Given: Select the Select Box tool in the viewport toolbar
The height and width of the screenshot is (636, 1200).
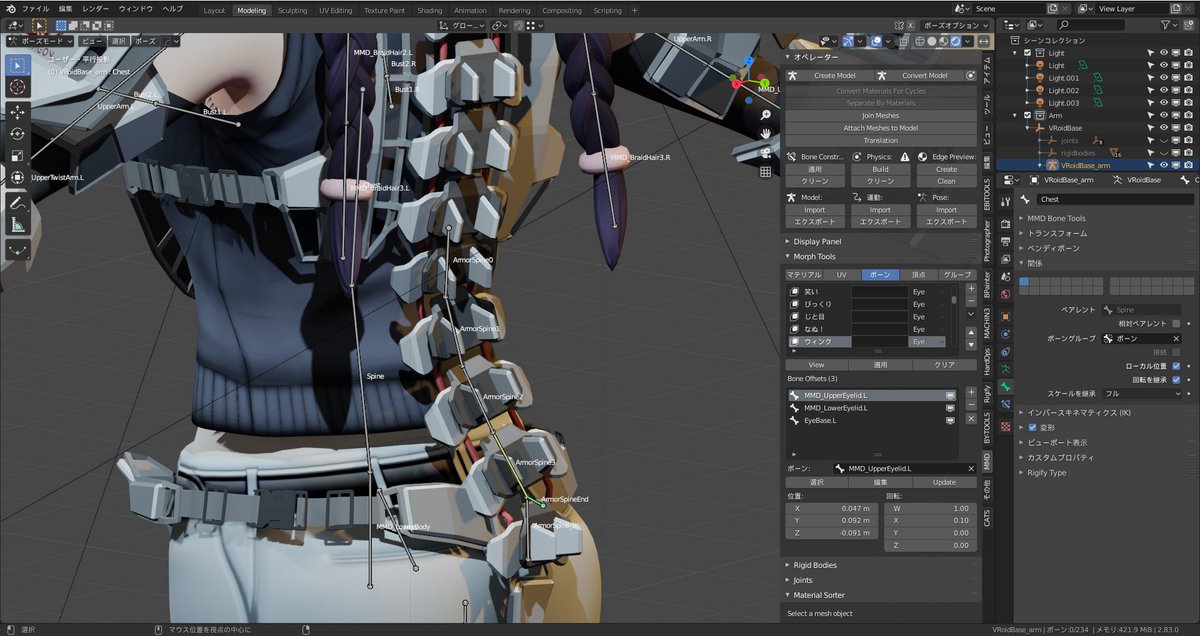Looking at the screenshot, I should coord(18,65).
